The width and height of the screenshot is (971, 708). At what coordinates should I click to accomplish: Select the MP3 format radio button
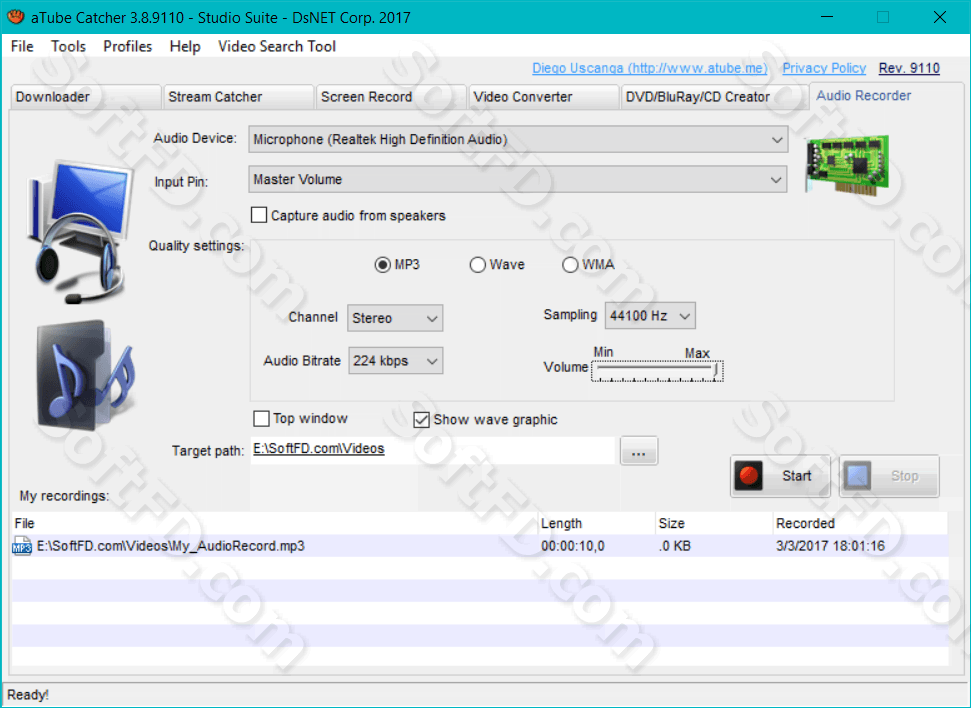pos(383,265)
